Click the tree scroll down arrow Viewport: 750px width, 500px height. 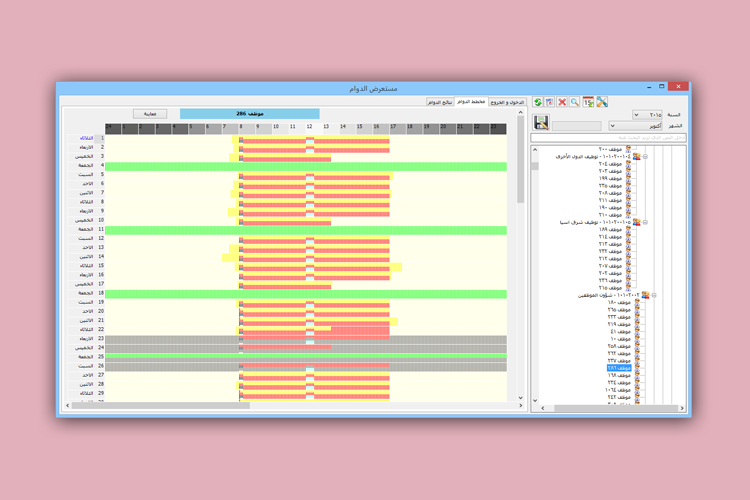pyautogui.click(x=535, y=400)
